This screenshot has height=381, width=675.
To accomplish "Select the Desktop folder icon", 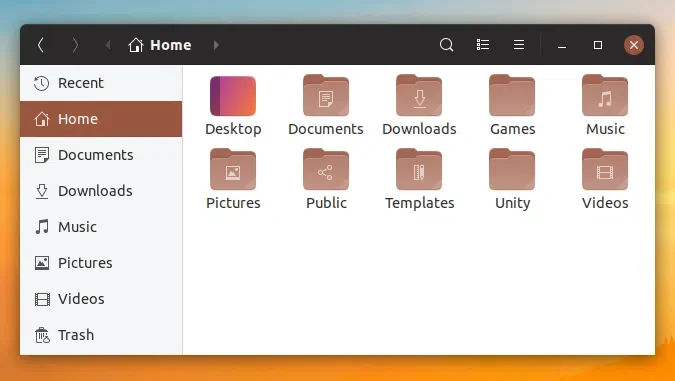I will click(233, 96).
